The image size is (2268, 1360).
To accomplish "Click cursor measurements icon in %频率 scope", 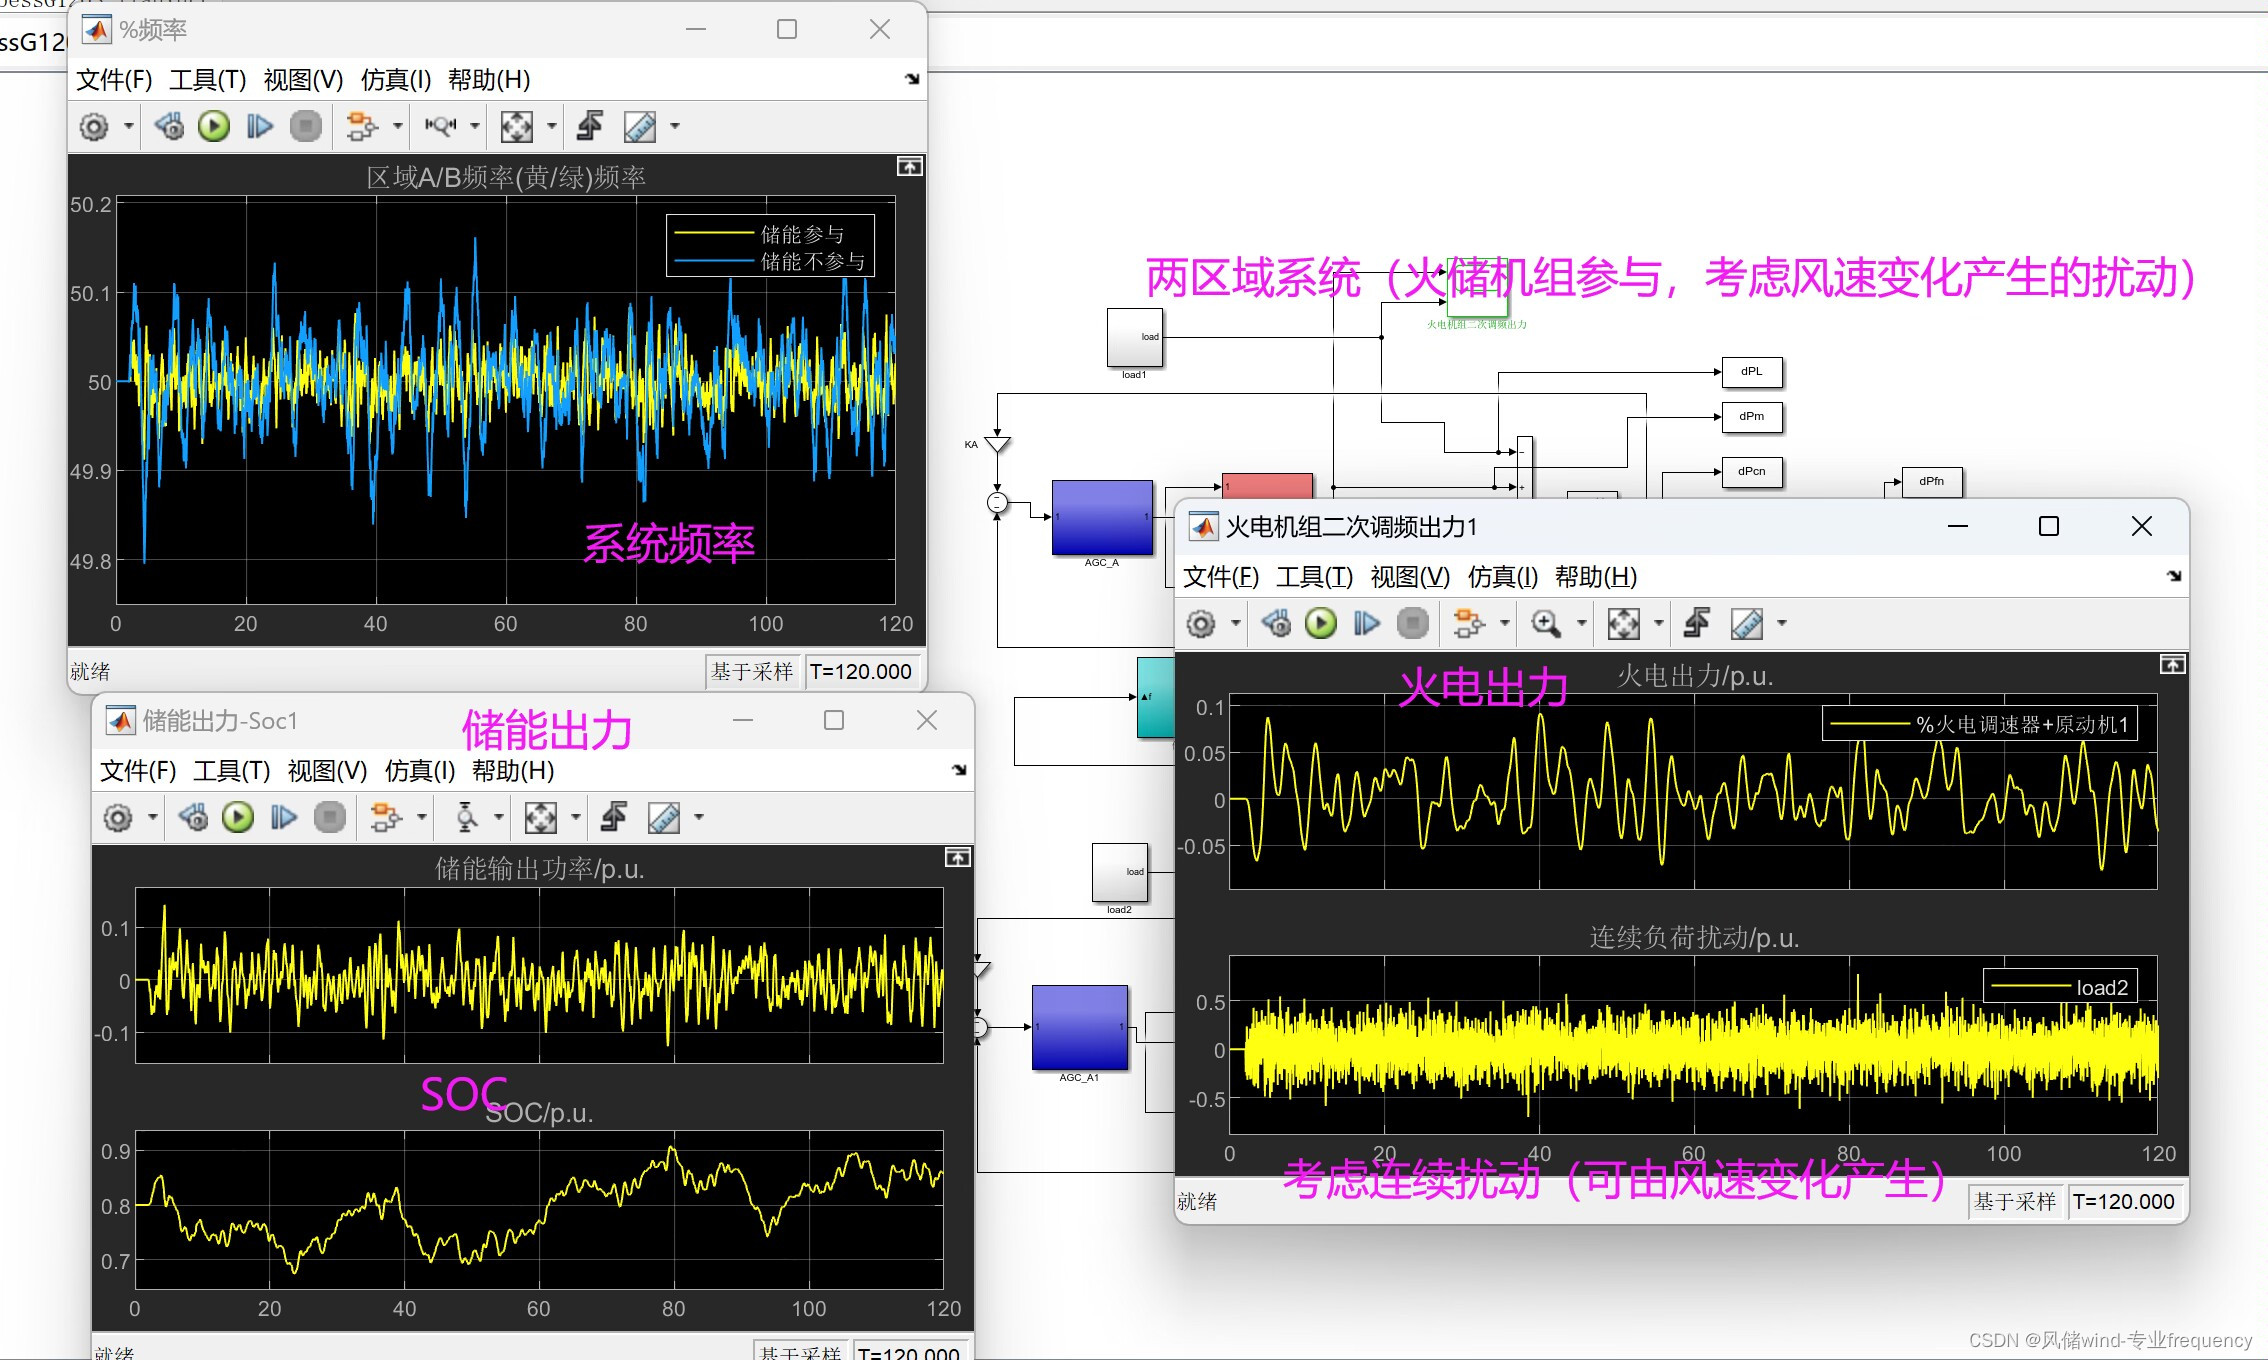I will tap(640, 127).
